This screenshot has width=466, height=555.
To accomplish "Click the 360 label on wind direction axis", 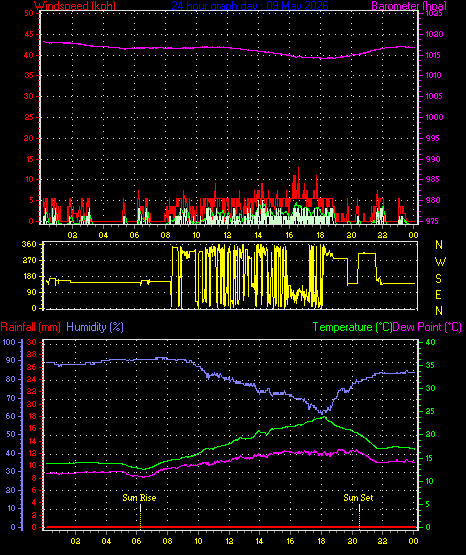I will [29, 245].
